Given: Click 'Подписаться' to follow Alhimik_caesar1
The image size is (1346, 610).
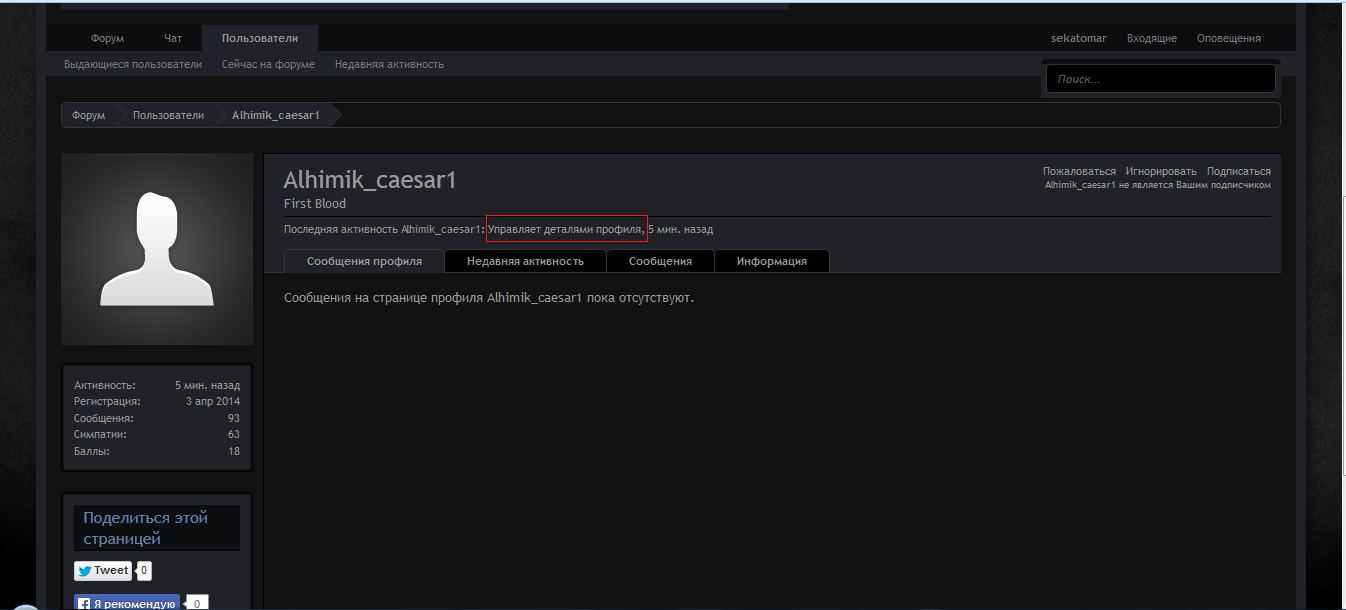Looking at the screenshot, I should pos(1238,171).
